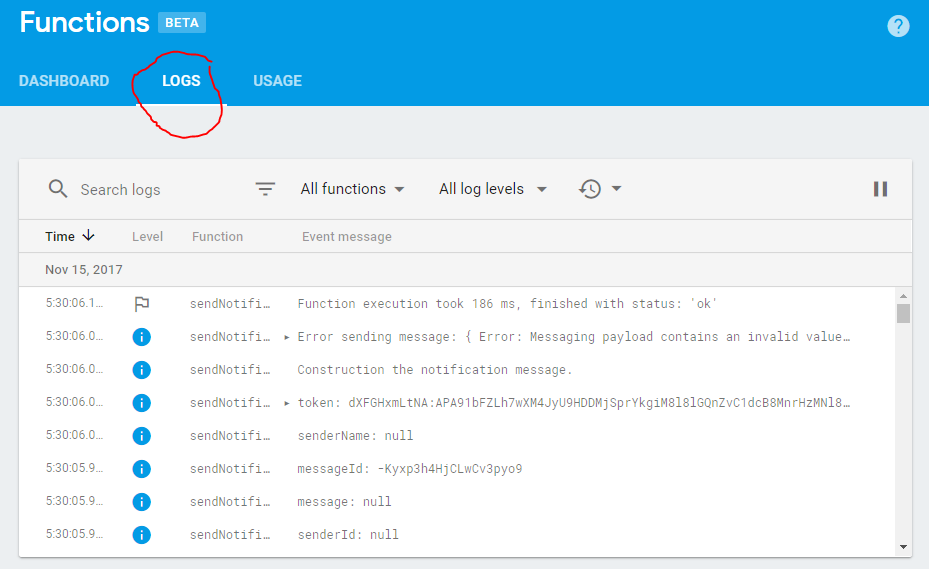Click the history clock icon

coord(590,189)
